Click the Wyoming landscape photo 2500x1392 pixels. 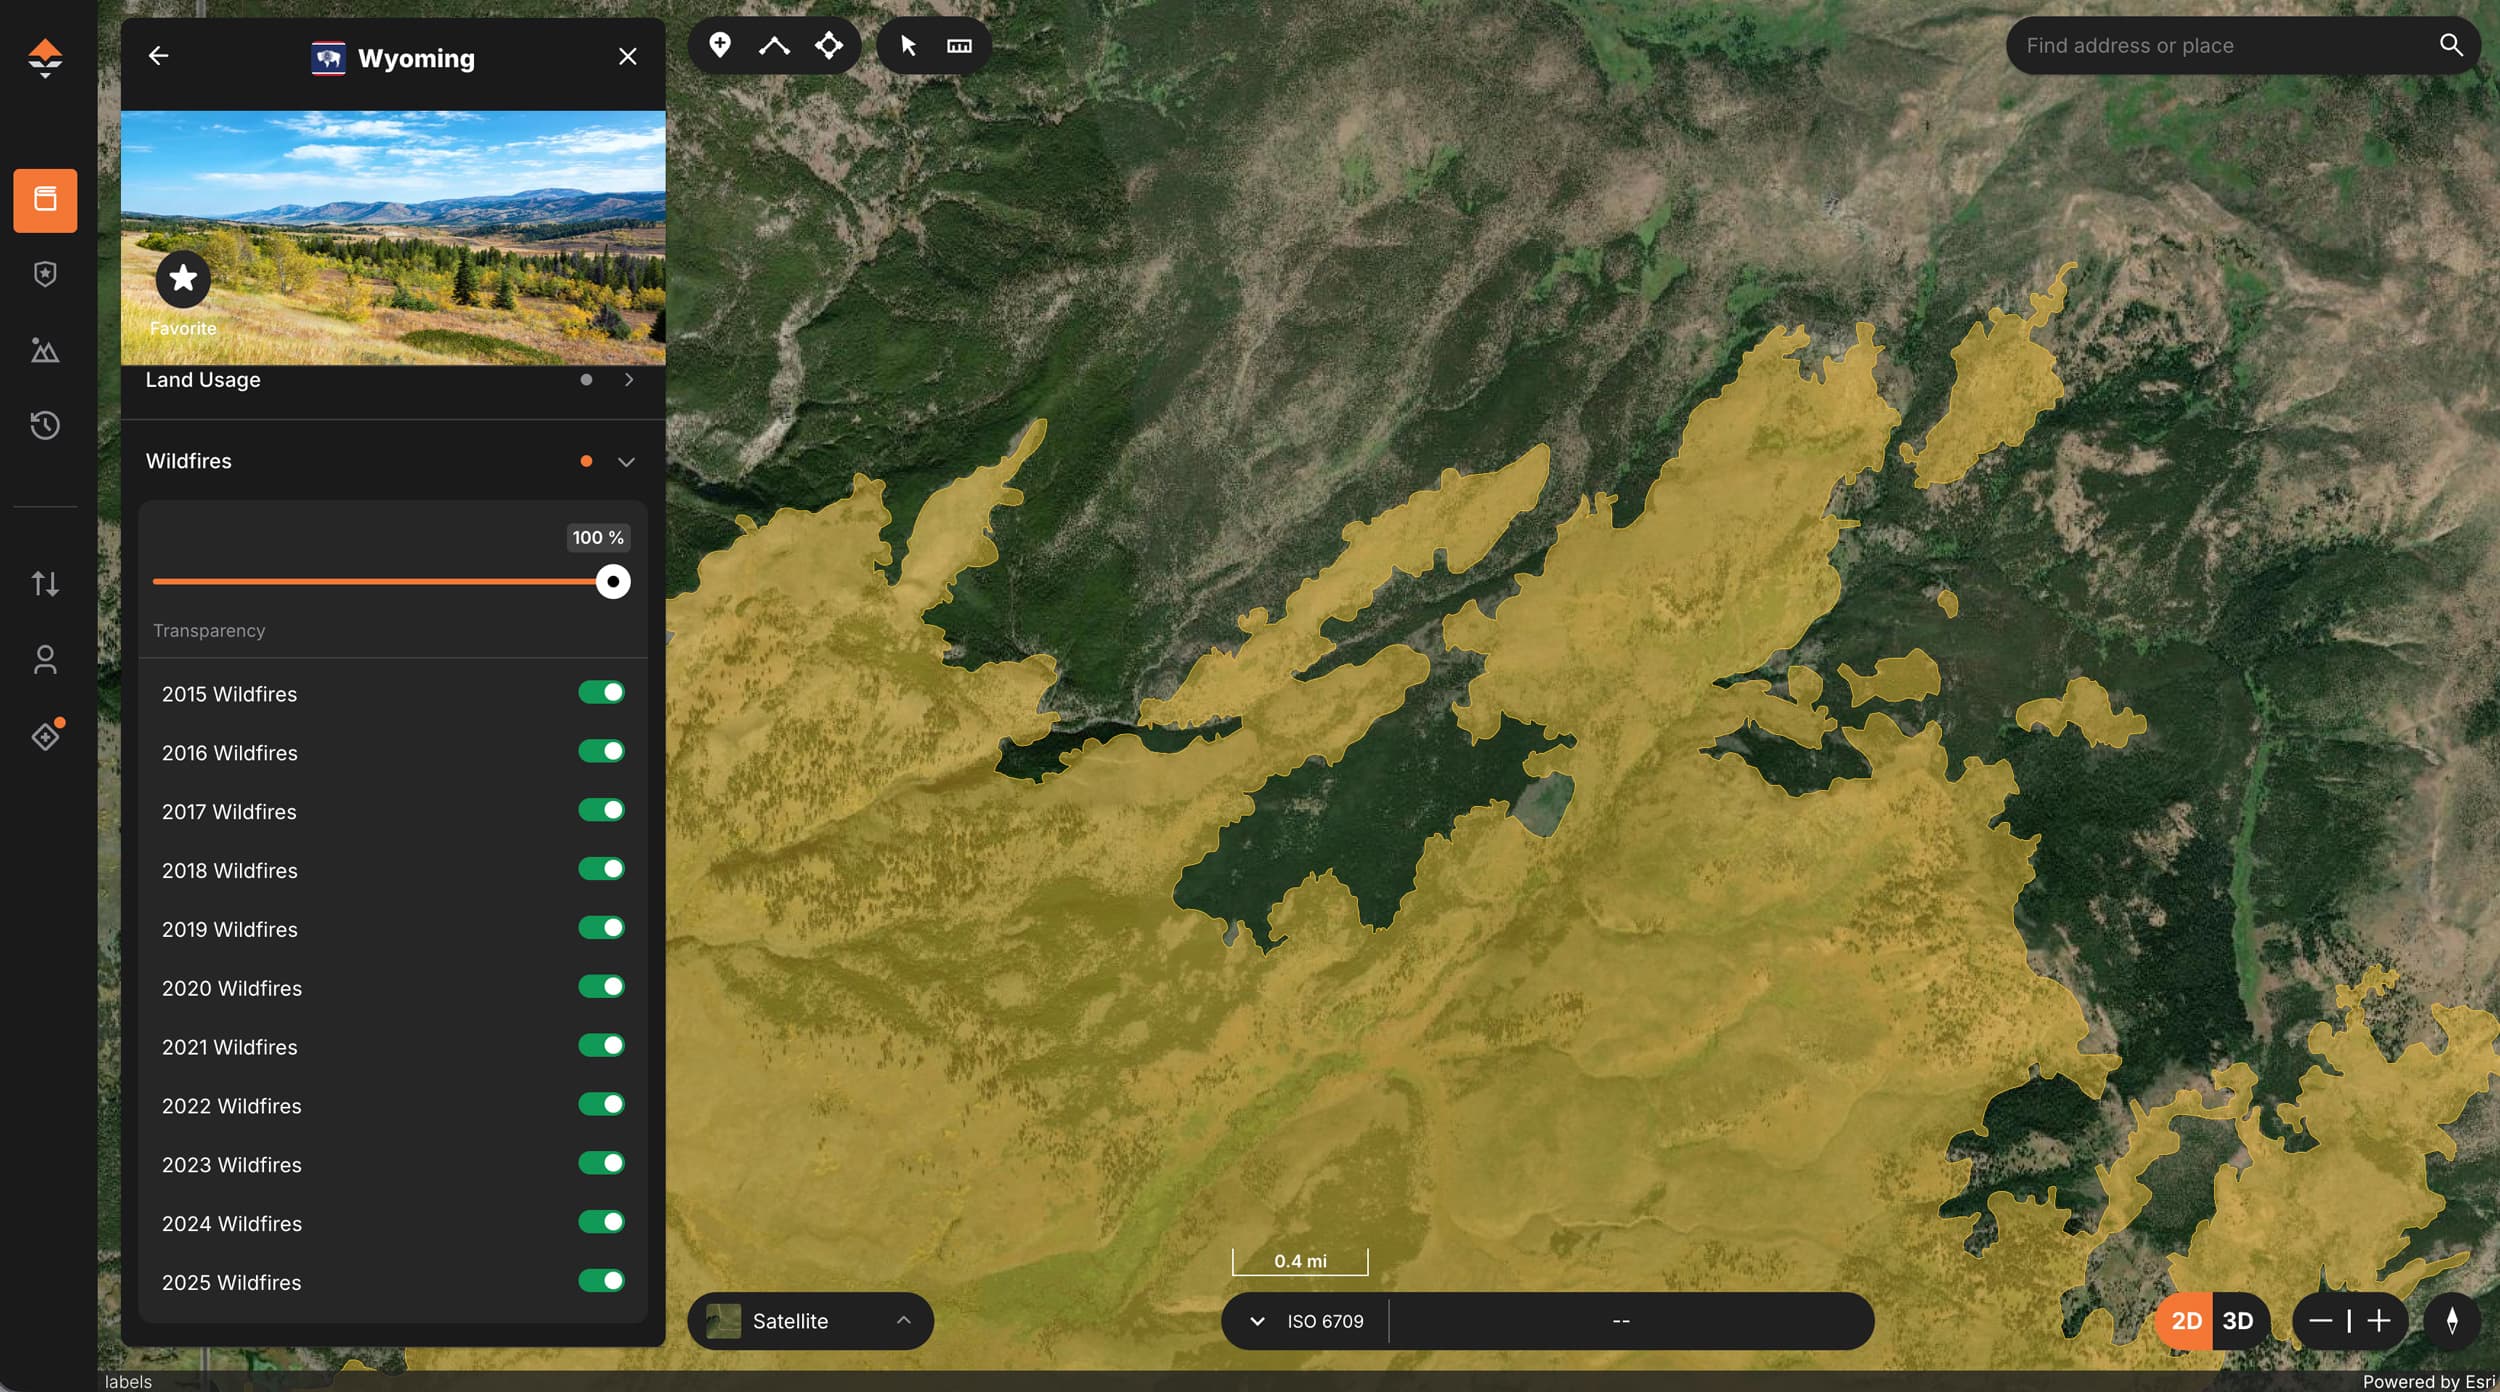393,238
